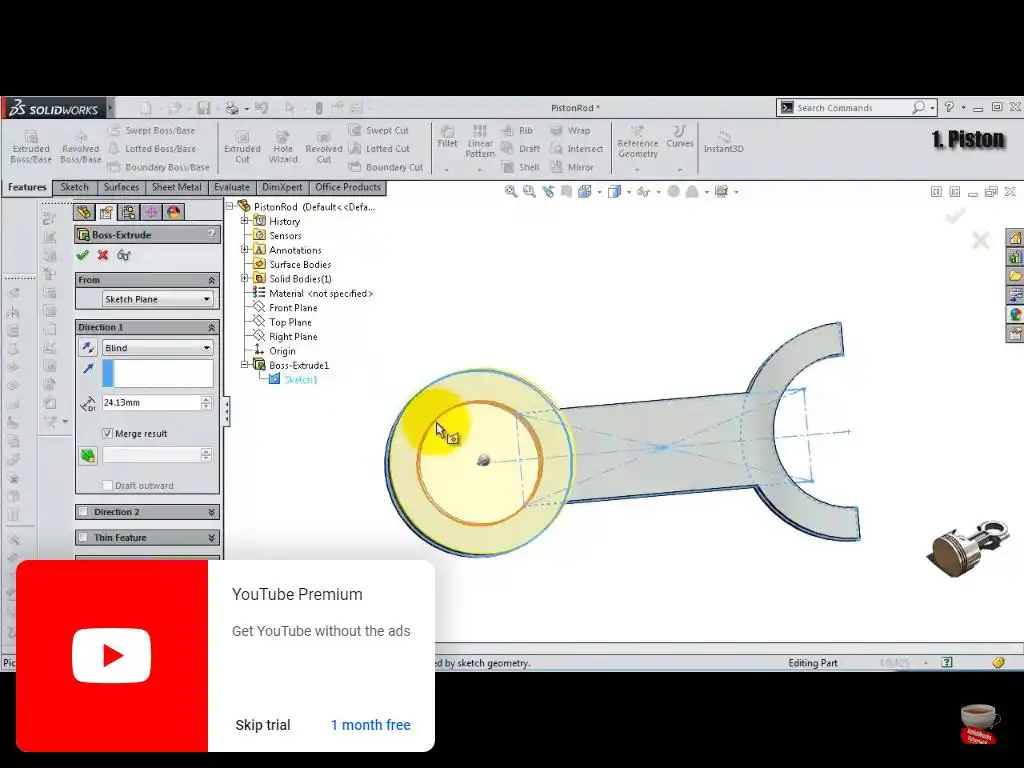The width and height of the screenshot is (1024, 768).
Task: Select the Draft tool
Action: [x=521, y=149]
